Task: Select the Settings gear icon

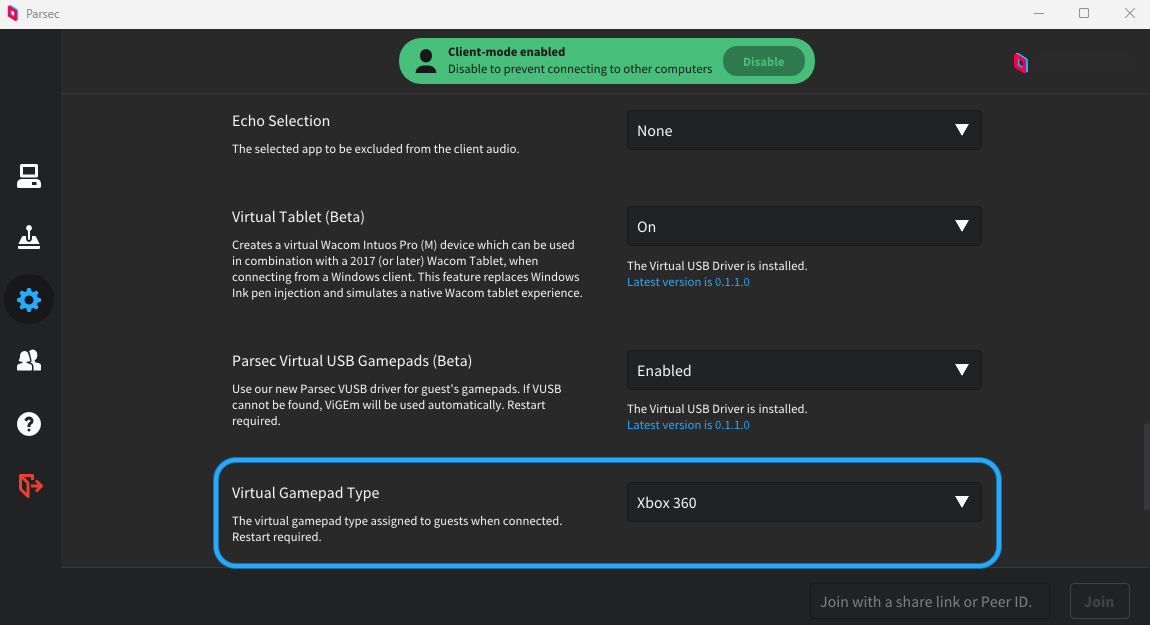Action: click(29, 299)
